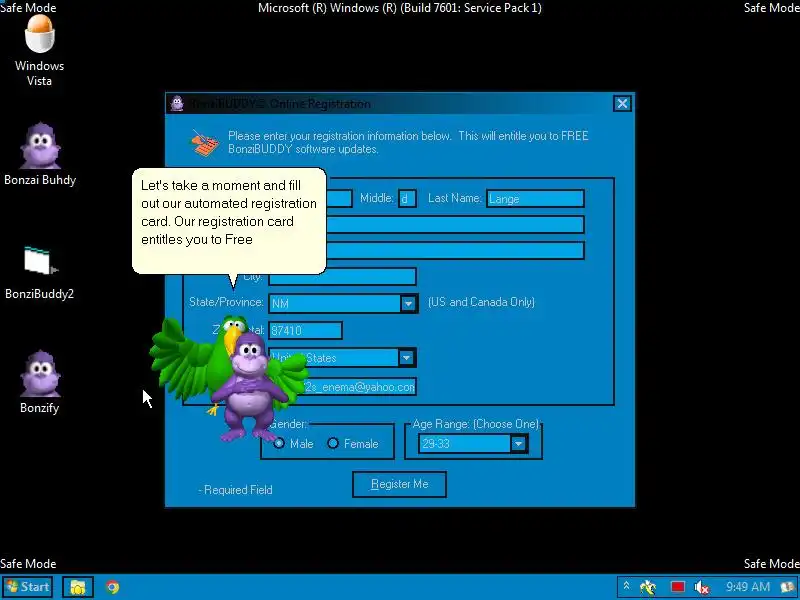Click the registration card icon in dialog
The image size is (800, 600).
tap(205, 143)
